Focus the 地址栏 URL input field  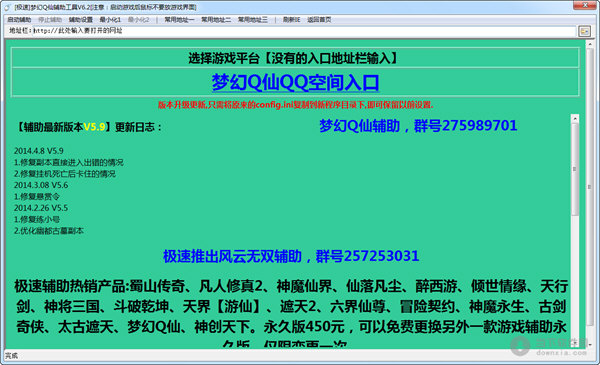click(x=304, y=31)
